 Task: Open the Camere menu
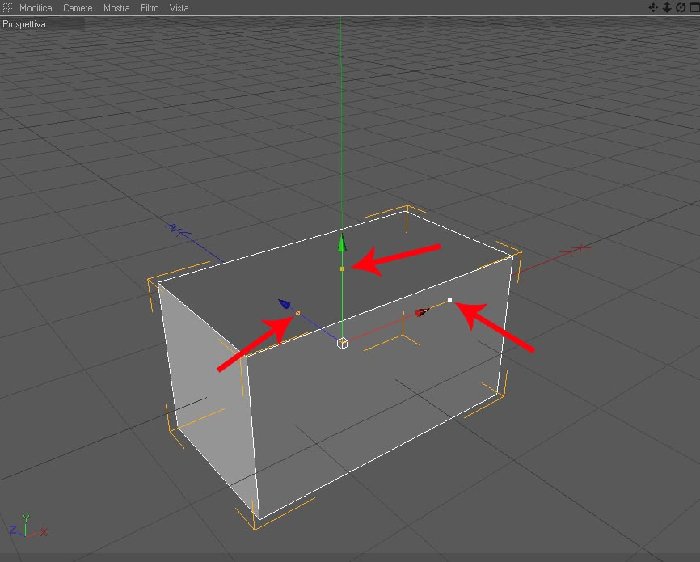tap(78, 8)
